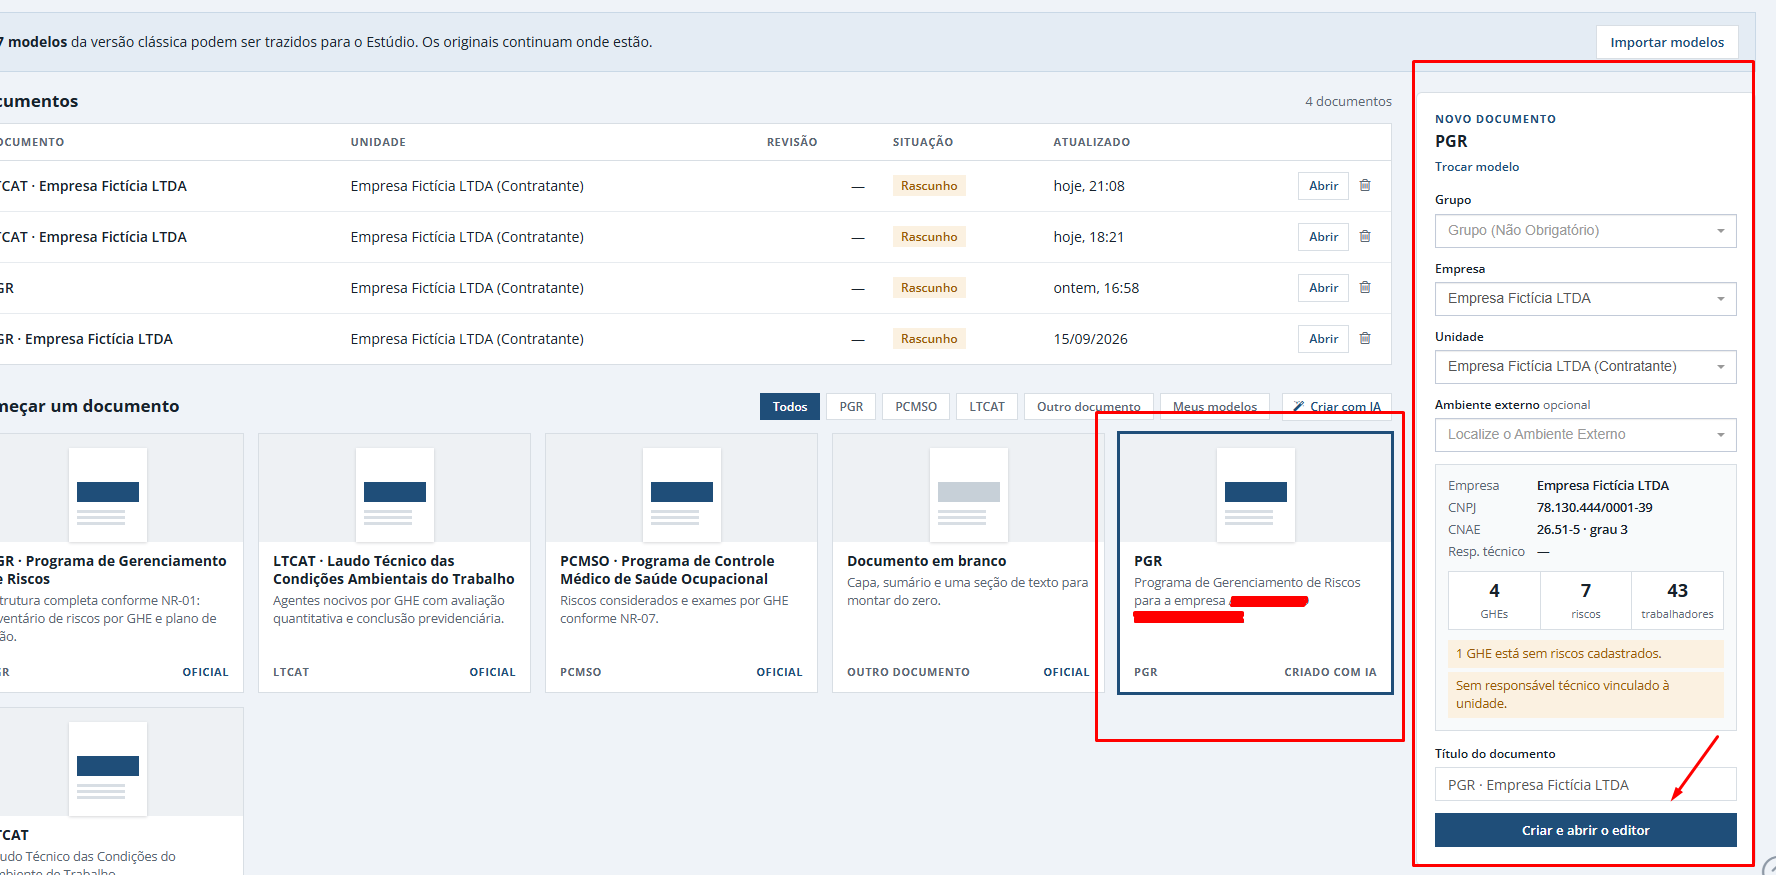1776x875 pixels.
Task: Choose the PCMSO Programa de Controle template card
Action: coord(681,563)
